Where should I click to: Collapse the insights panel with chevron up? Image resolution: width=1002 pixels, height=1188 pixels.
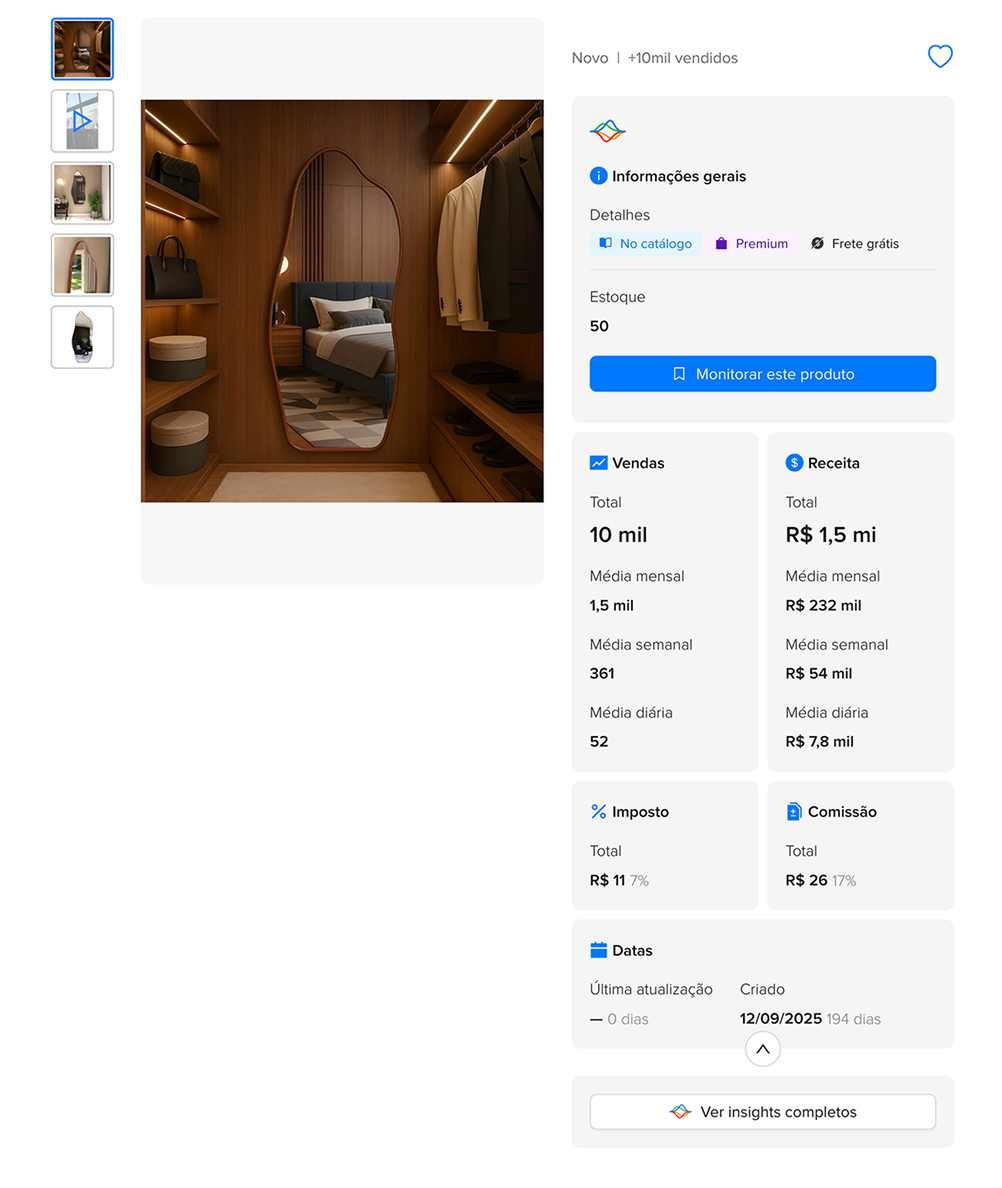point(763,1049)
